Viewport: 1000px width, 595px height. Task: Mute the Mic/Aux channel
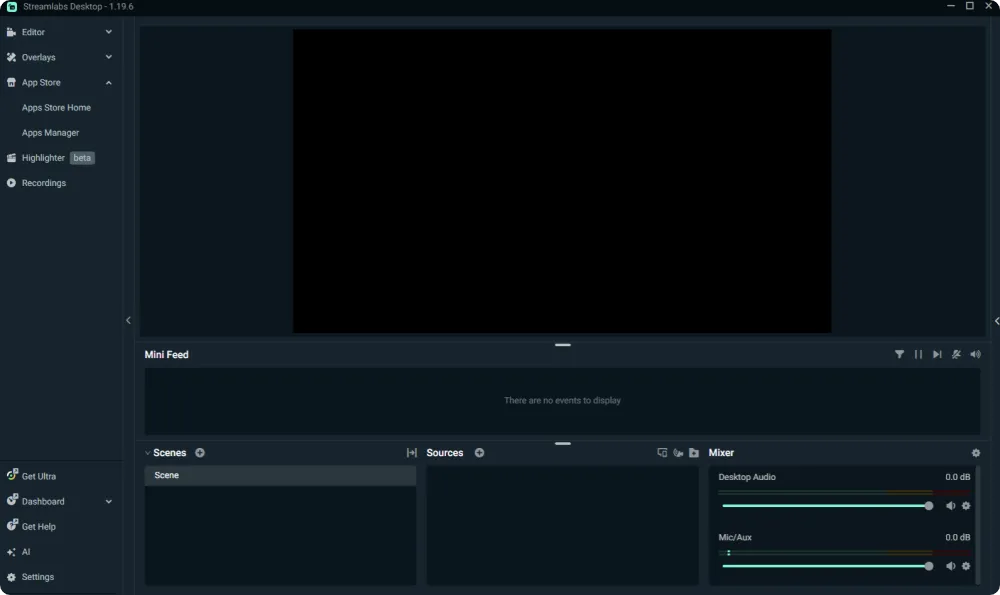click(x=950, y=566)
